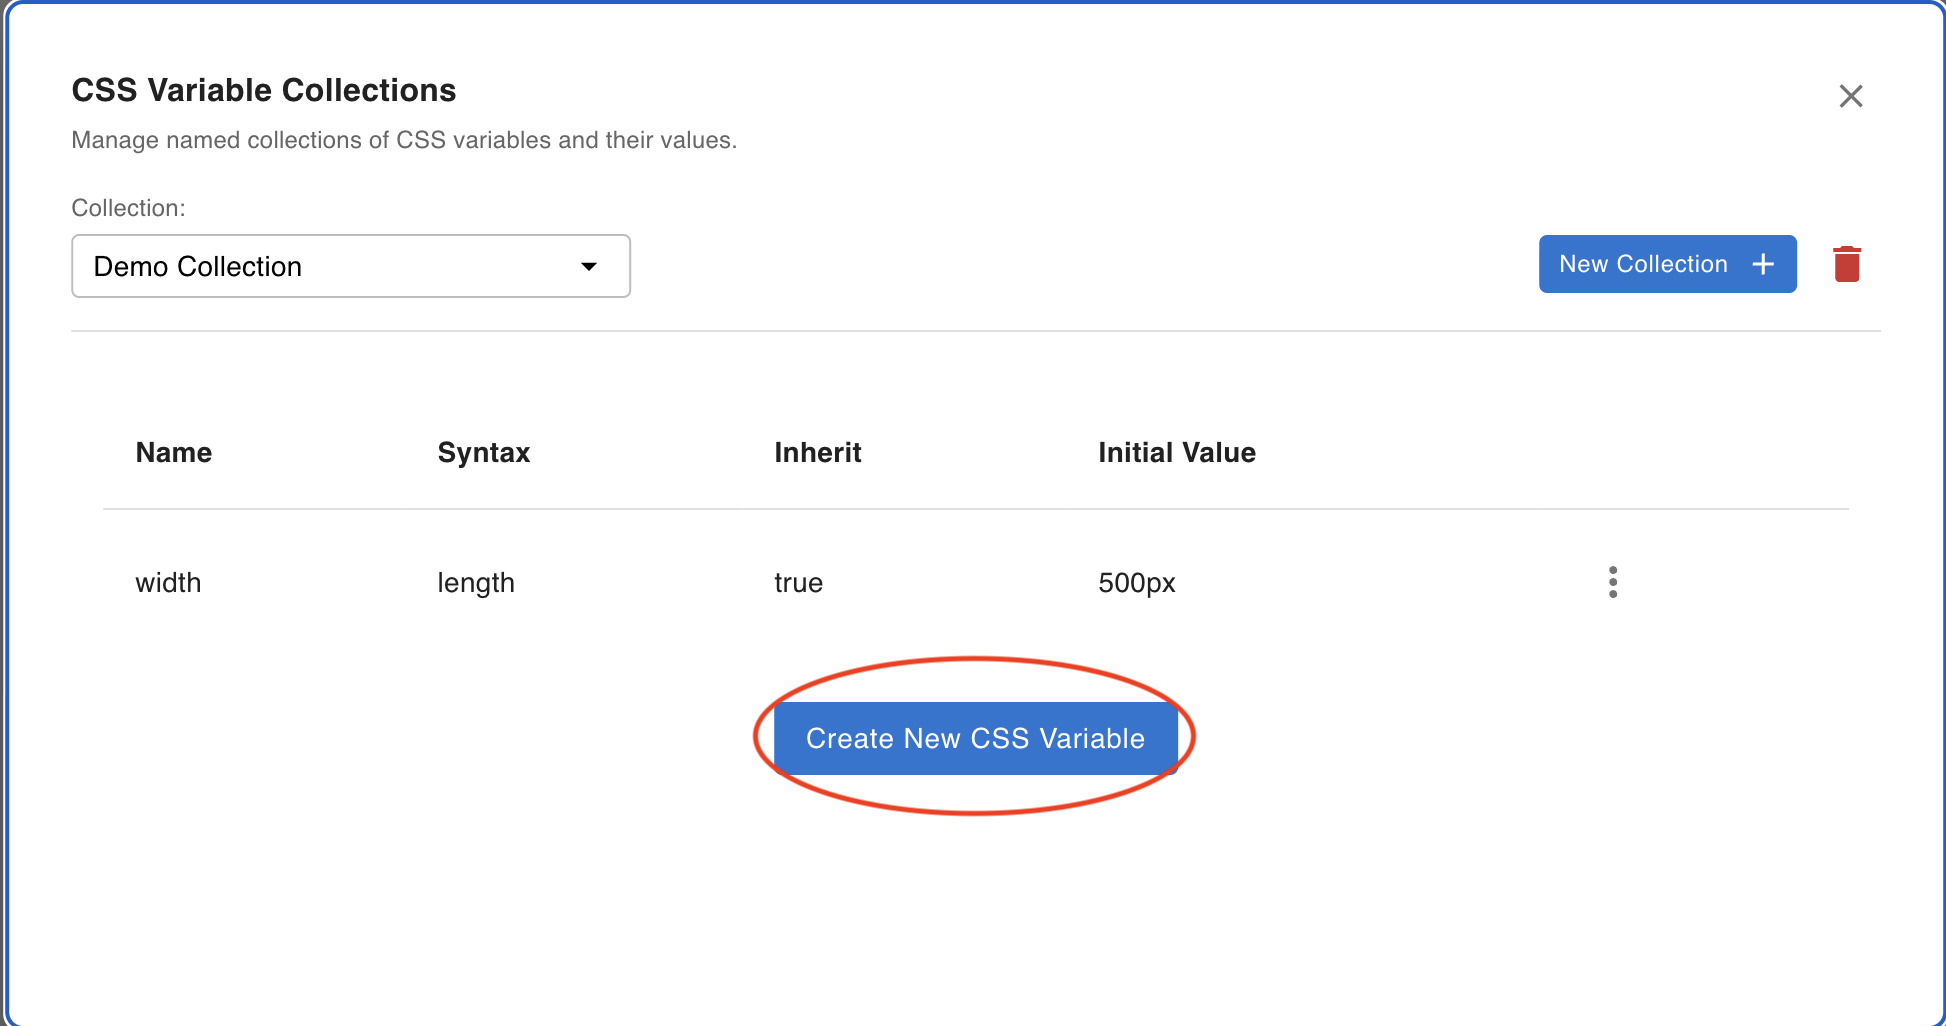Click the plus icon in New Collection
1946x1026 pixels.
click(x=1763, y=264)
